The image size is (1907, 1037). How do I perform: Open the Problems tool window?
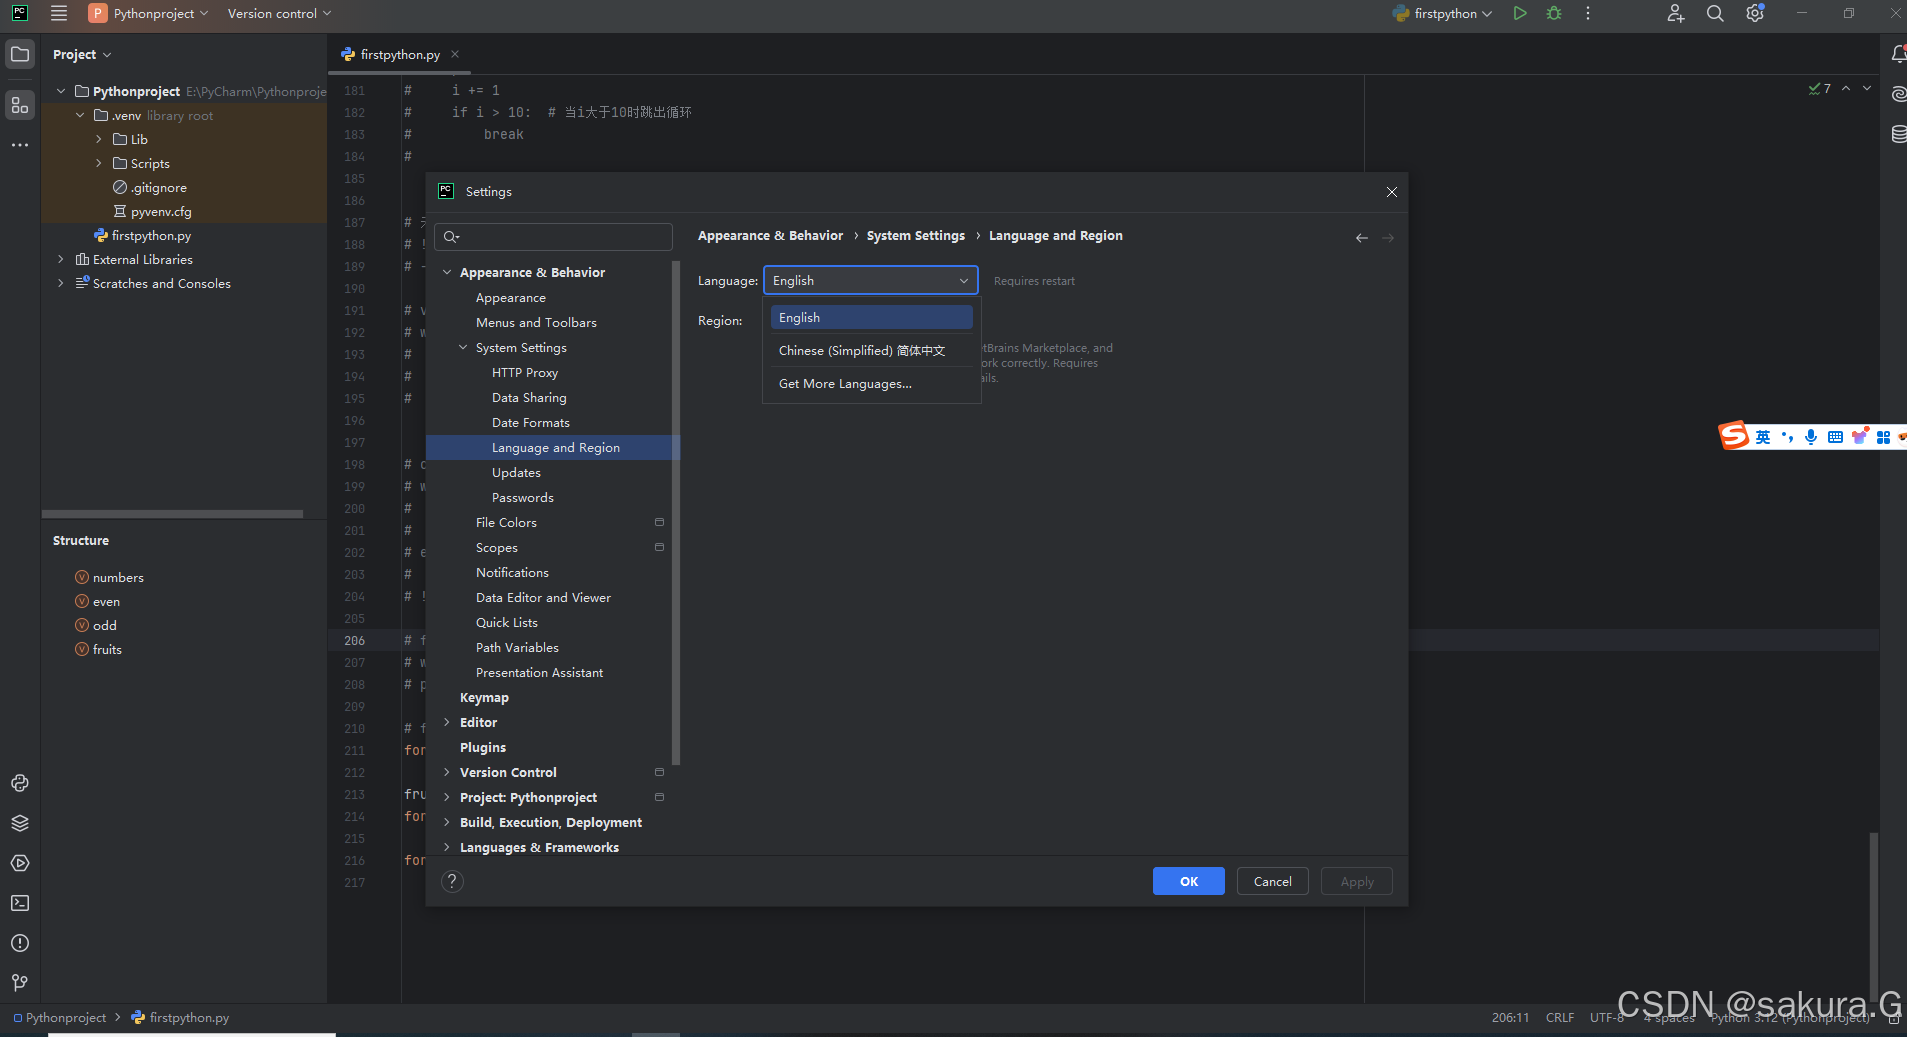point(20,943)
